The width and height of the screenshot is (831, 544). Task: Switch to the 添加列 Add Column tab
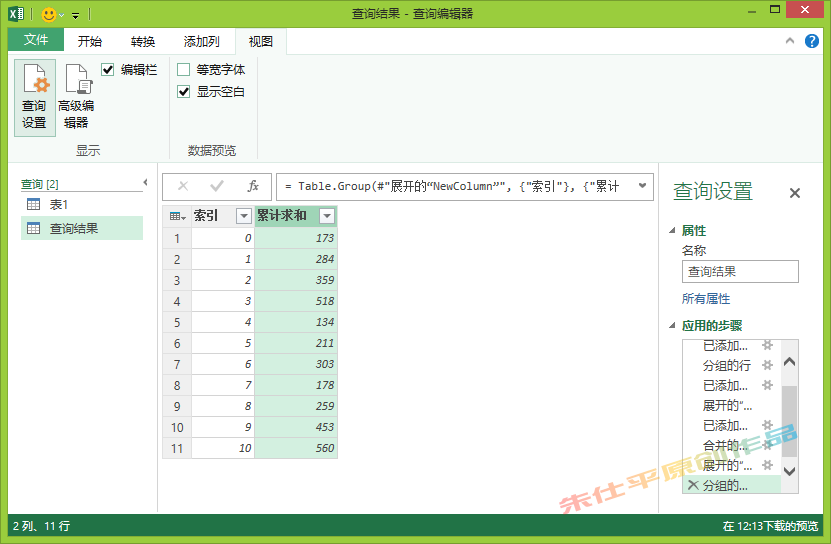click(x=201, y=41)
